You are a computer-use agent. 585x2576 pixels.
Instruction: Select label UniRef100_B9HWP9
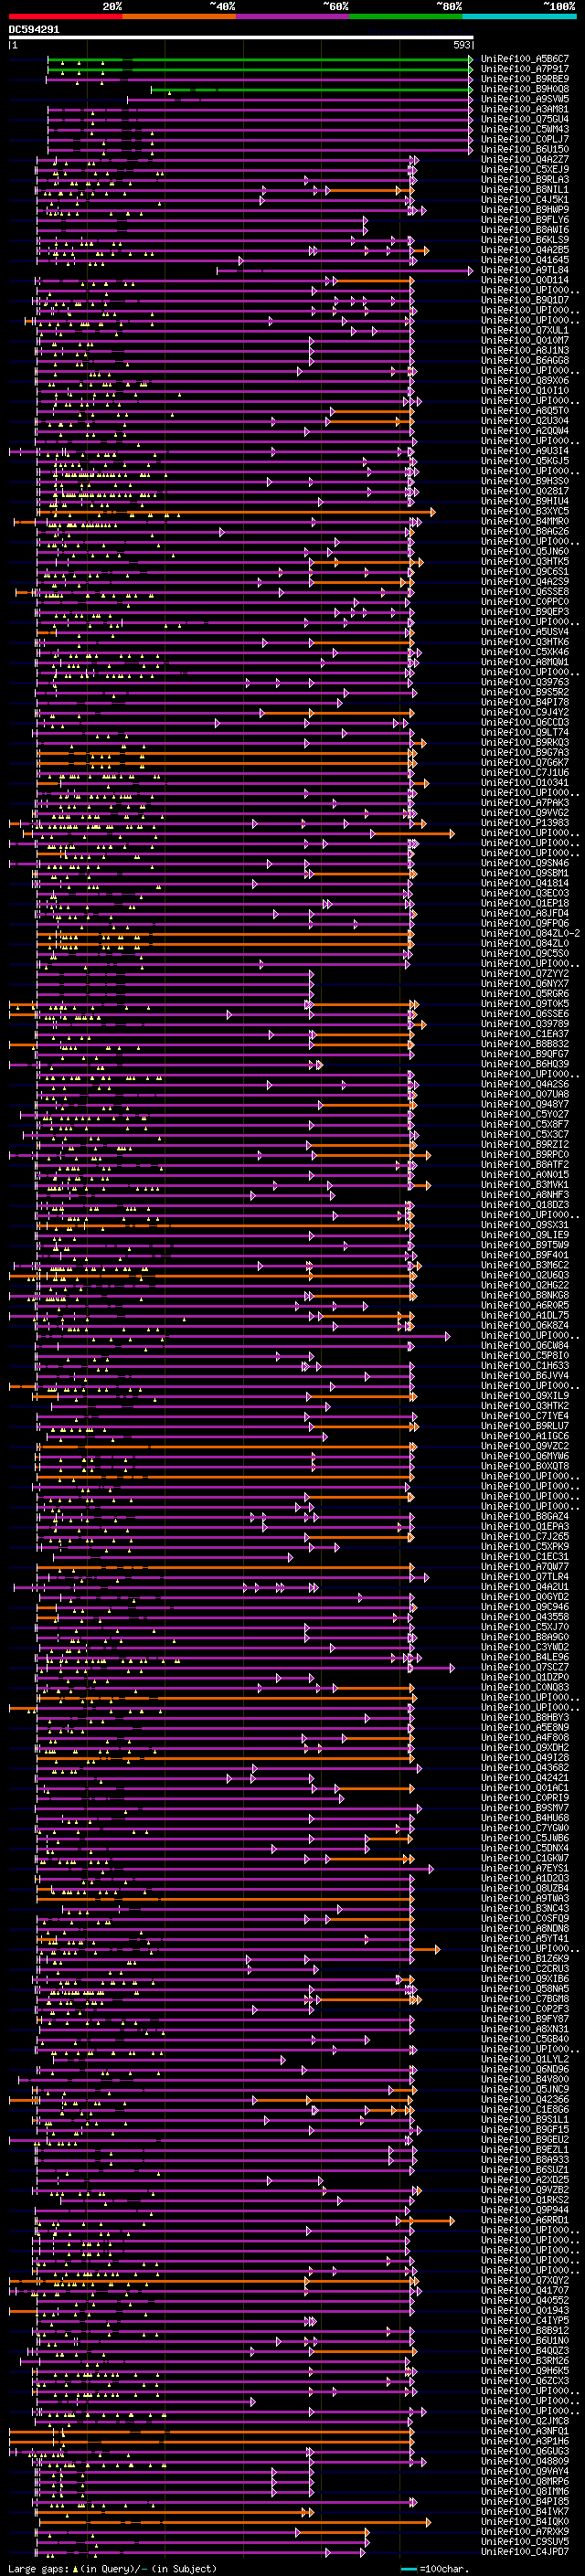click(x=525, y=209)
